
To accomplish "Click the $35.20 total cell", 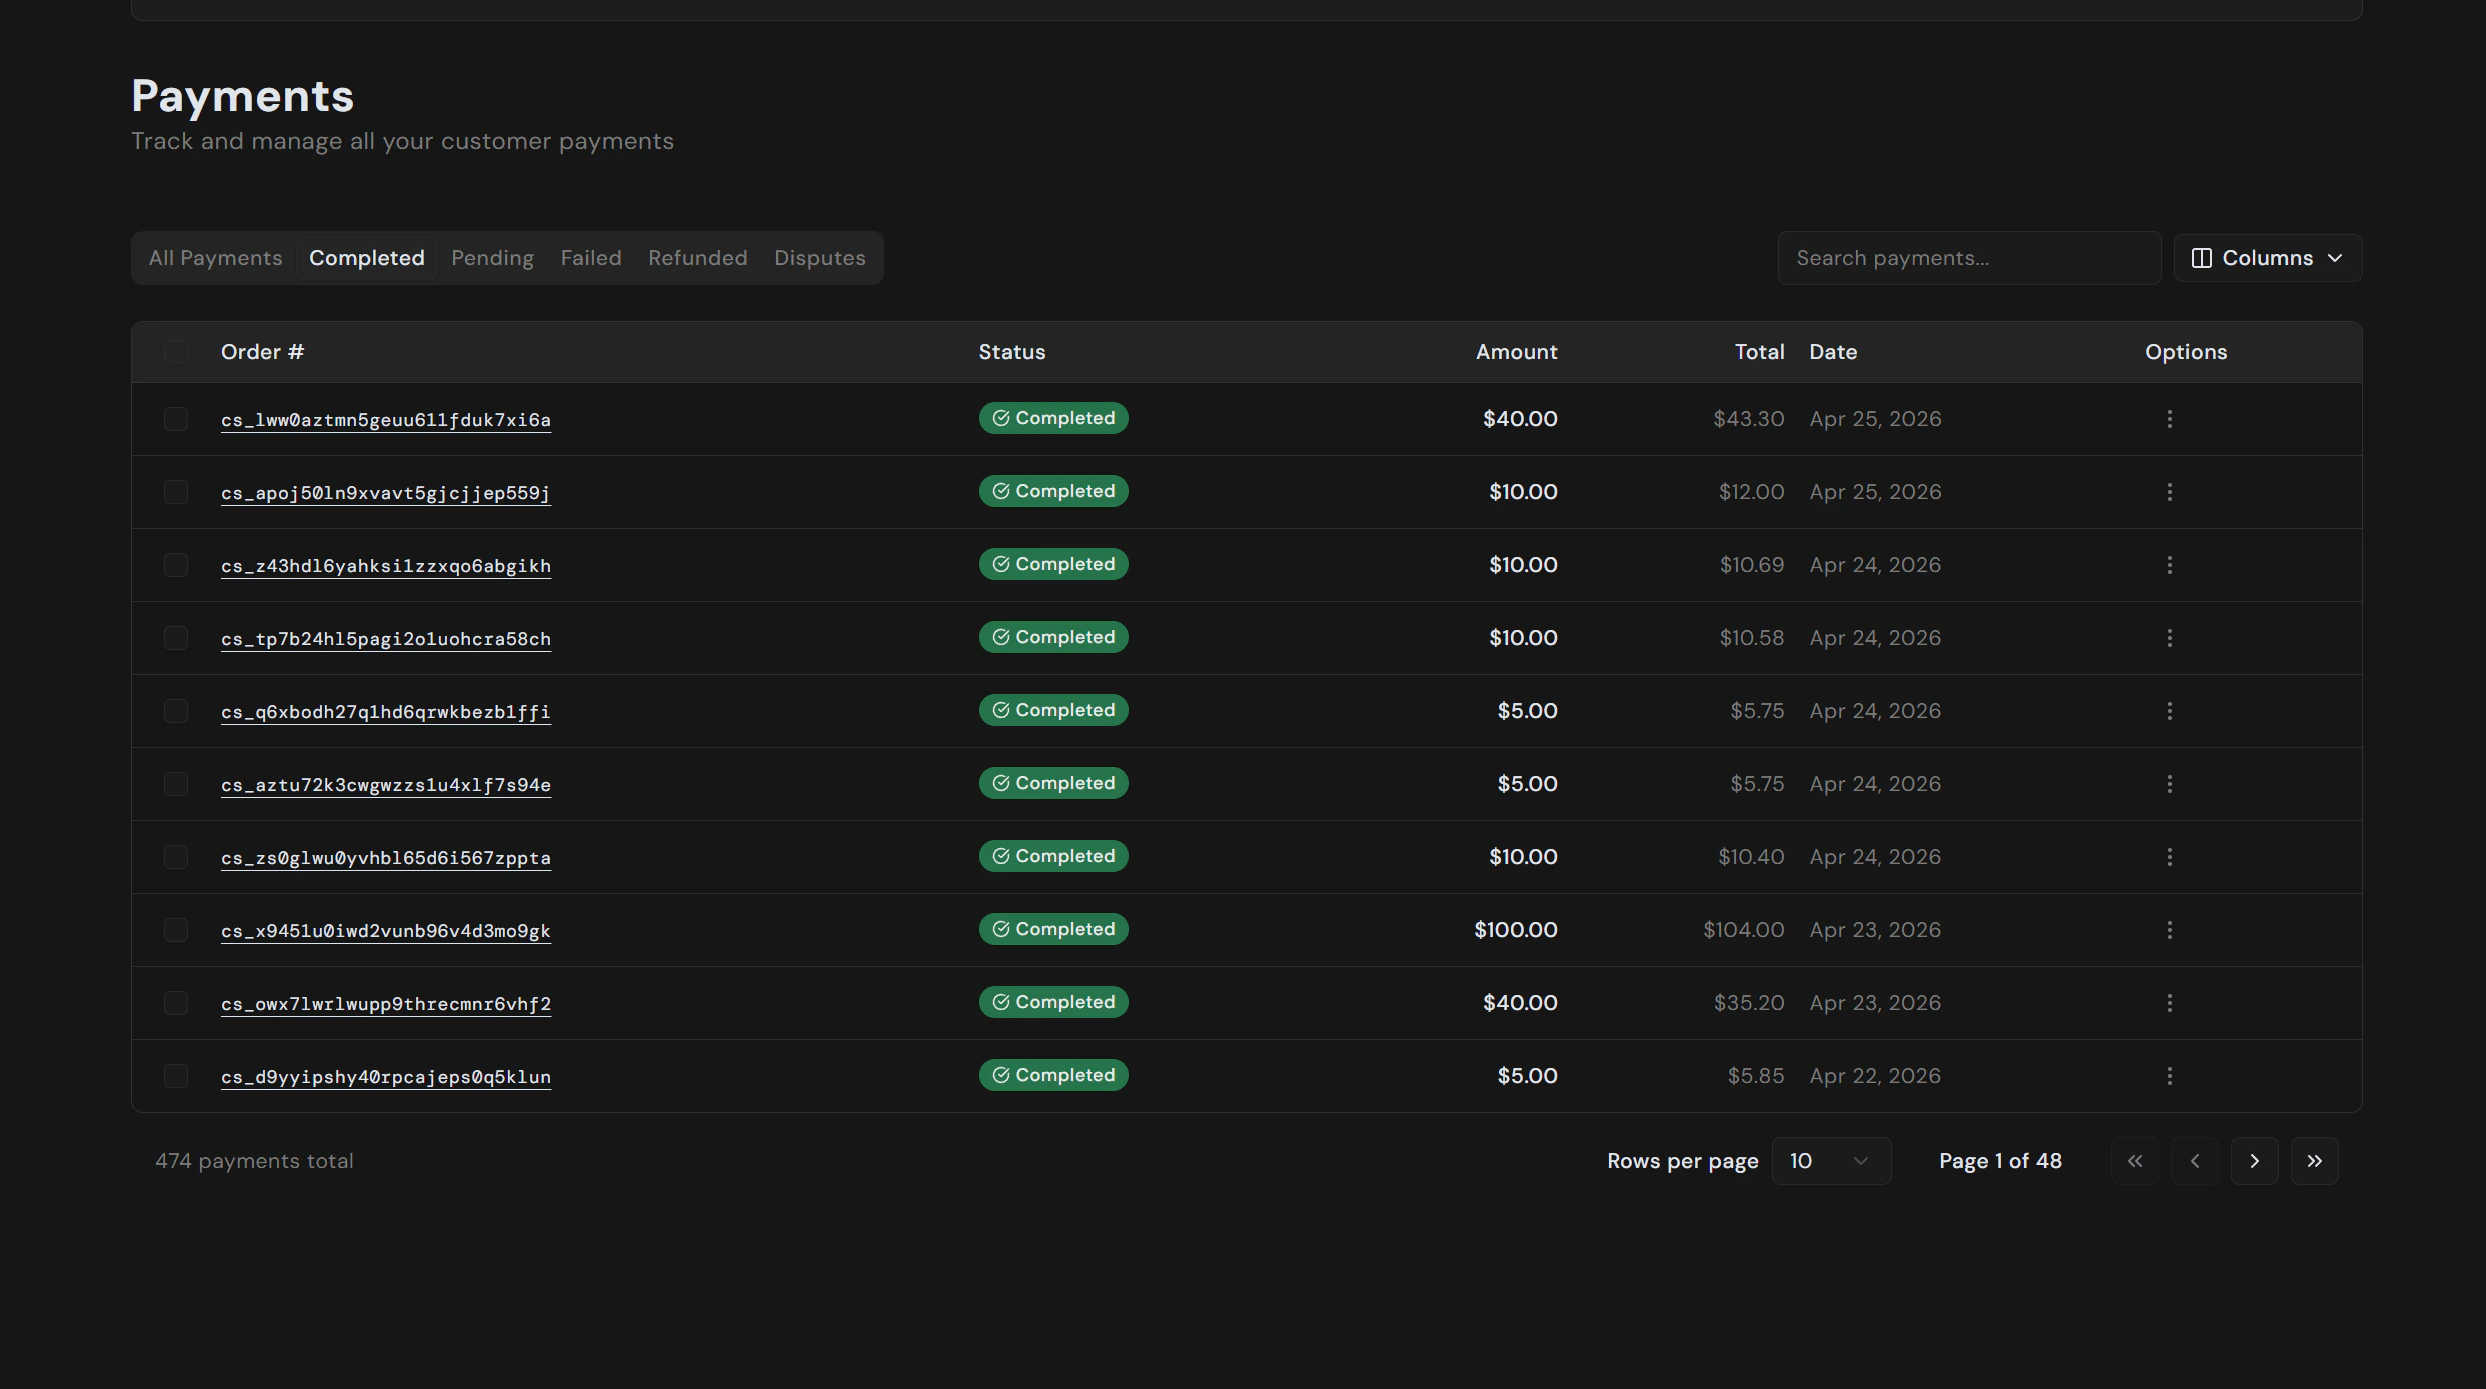I will [x=1749, y=1003].
